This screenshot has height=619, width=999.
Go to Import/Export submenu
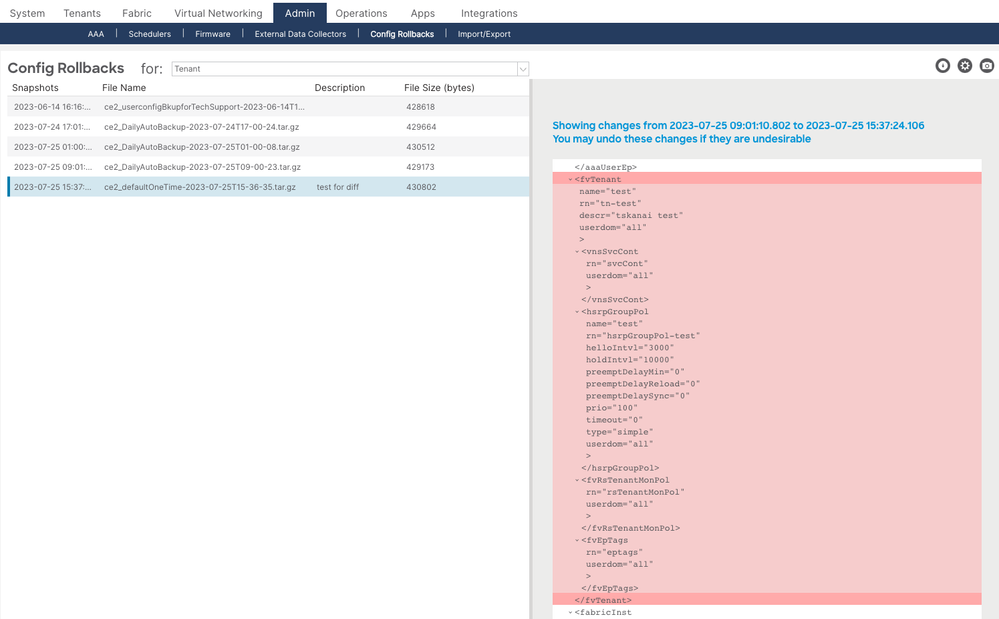pyautogui.click(x=484, y=34)
